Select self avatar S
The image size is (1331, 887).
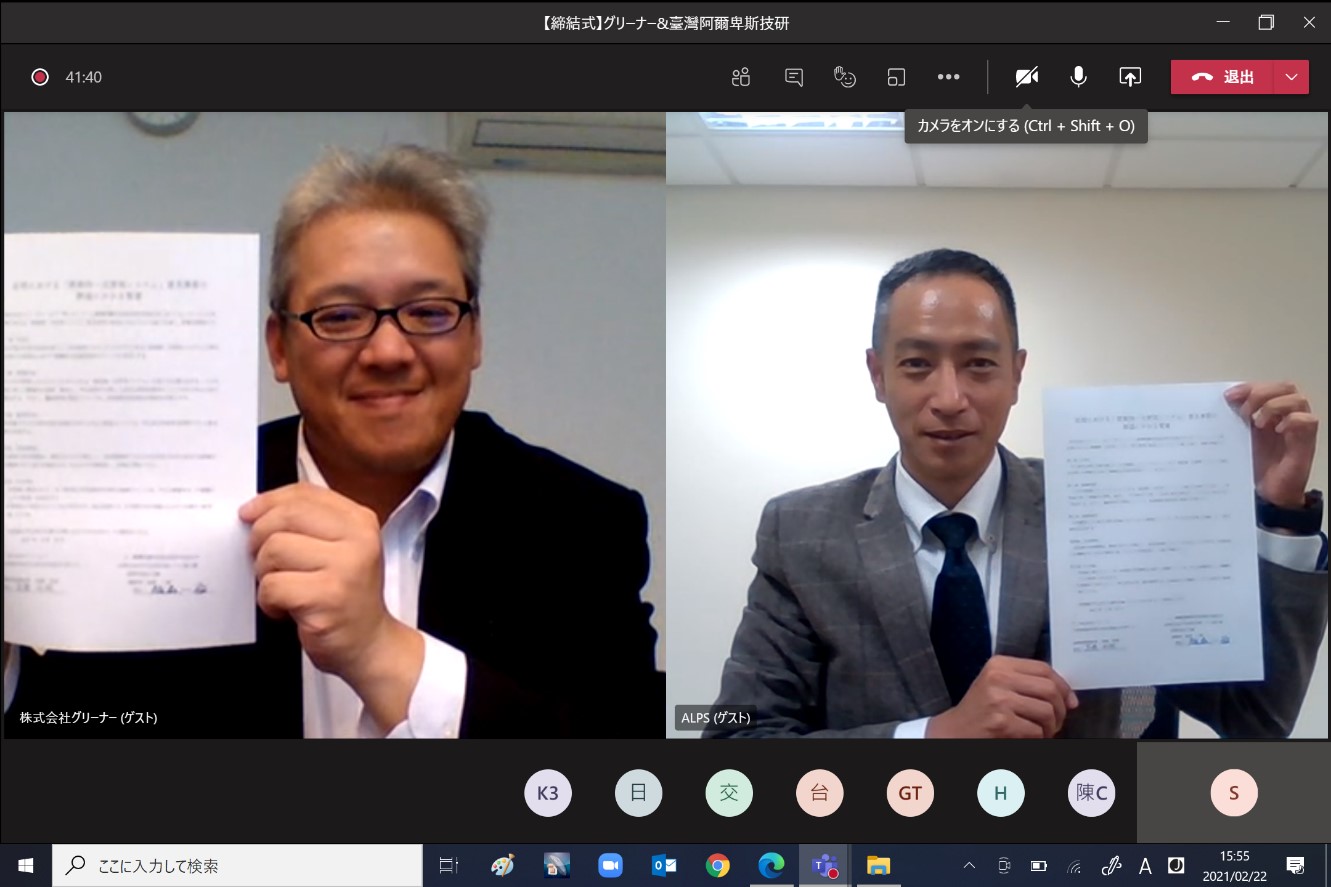[x=1234, y=794]
